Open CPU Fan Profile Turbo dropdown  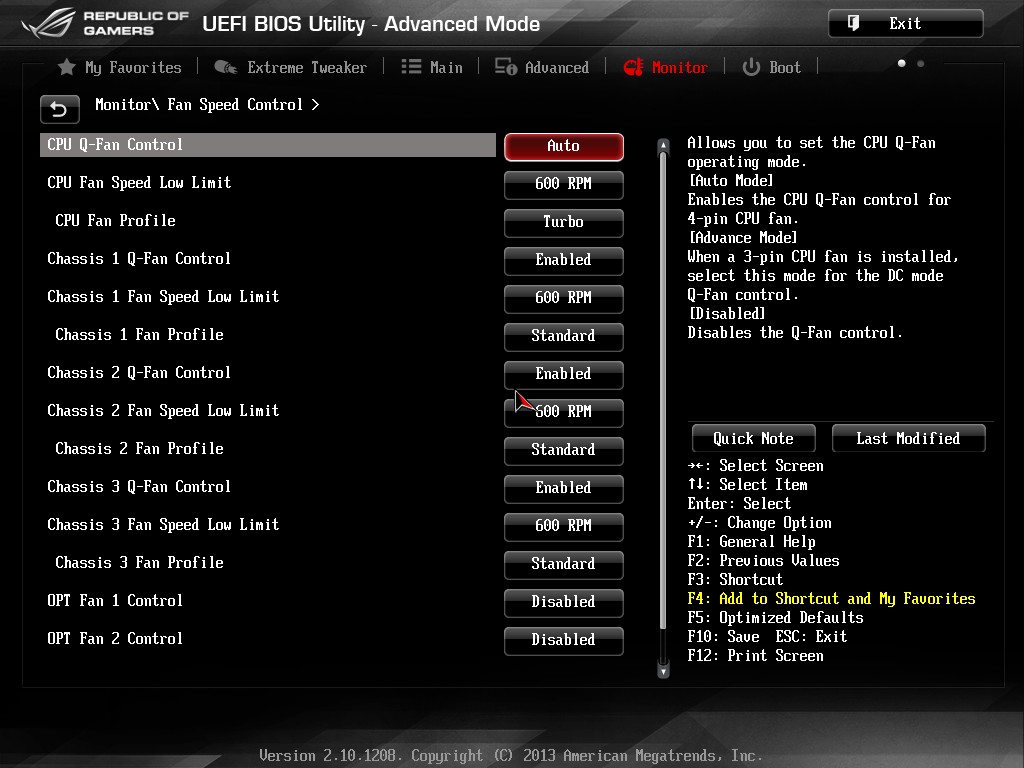coord(564,222)
